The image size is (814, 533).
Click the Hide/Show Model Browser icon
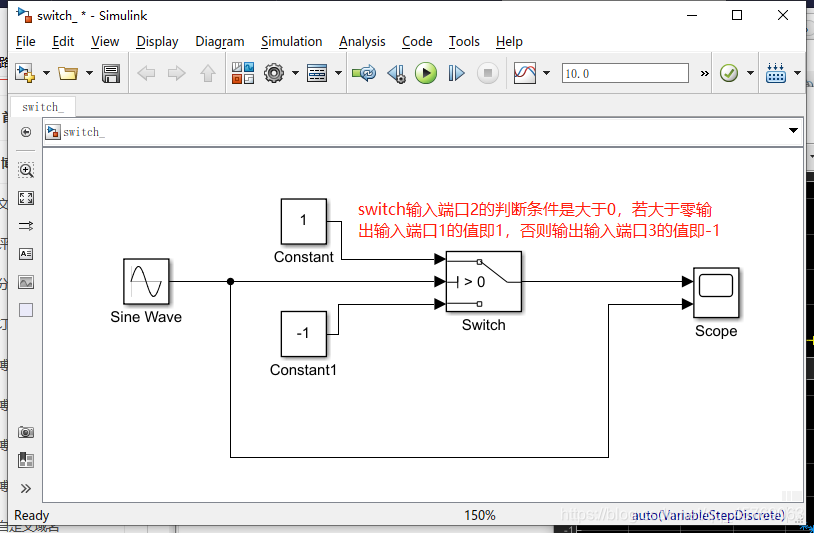26,132
